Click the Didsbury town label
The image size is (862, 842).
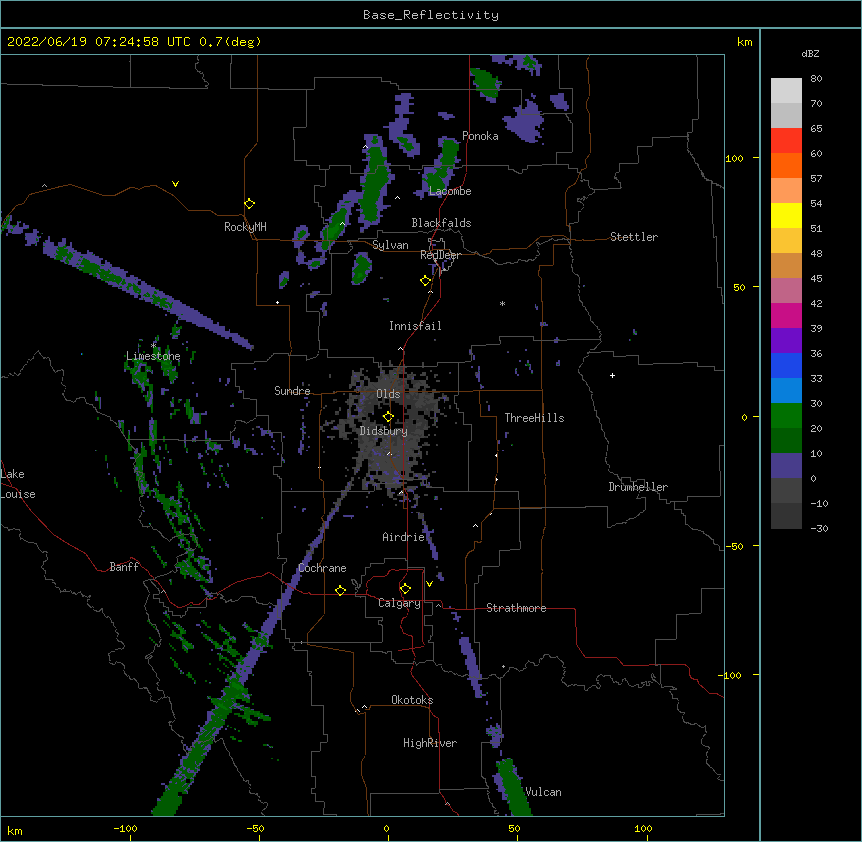click(x=384, y=431)
